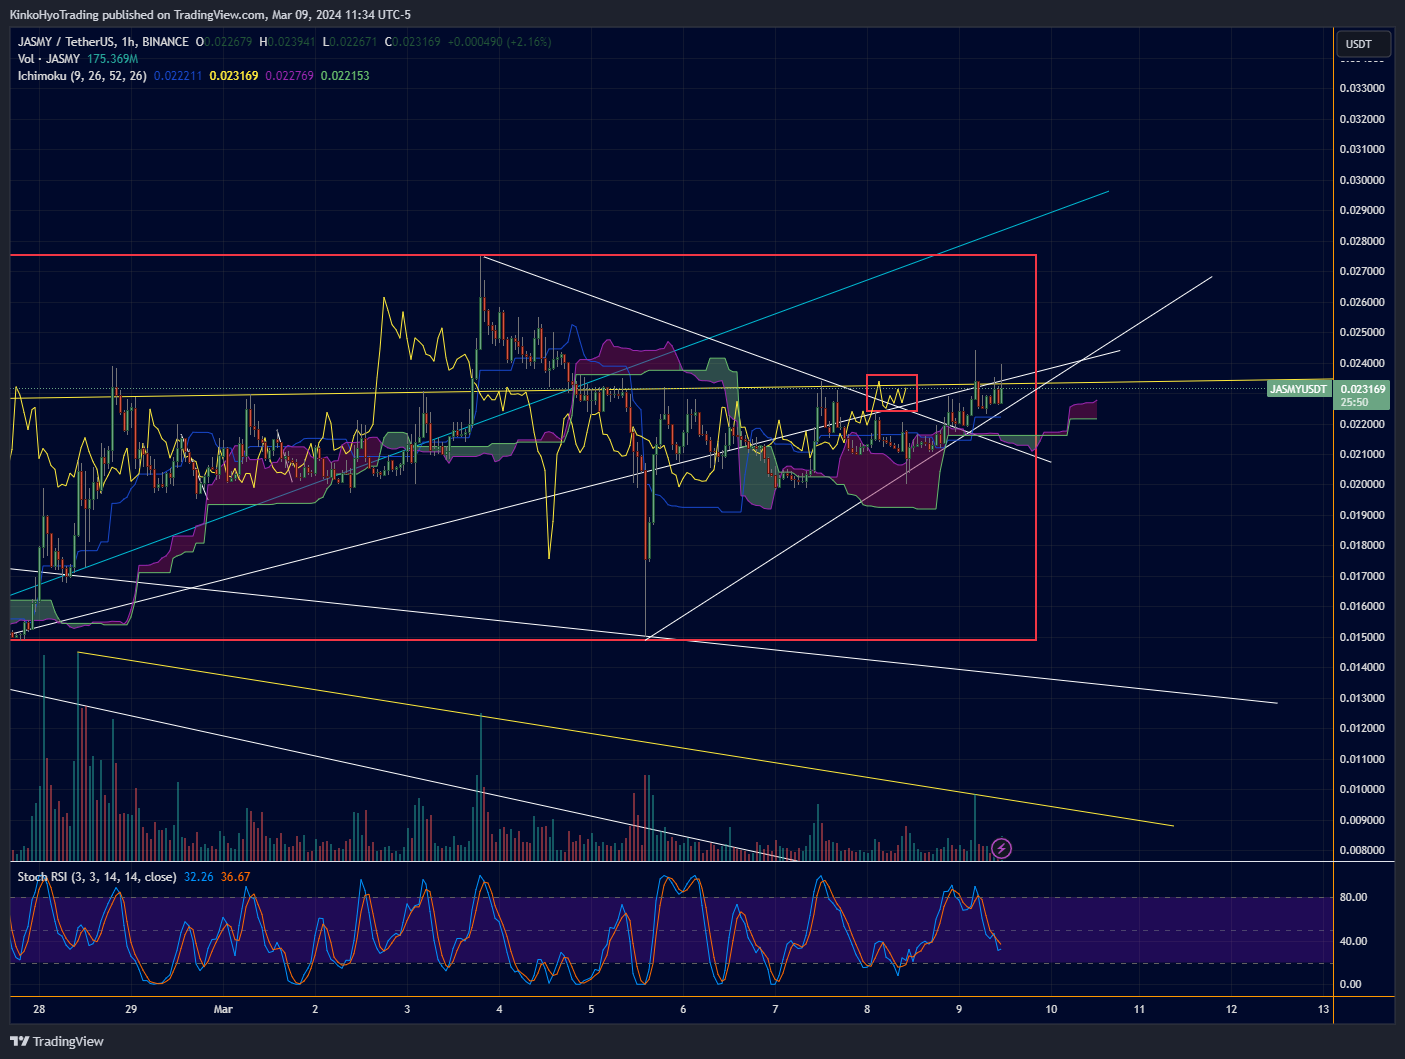Click the 0.030000 price axis label
1405x1059 pixels.
coord(1362,180)
